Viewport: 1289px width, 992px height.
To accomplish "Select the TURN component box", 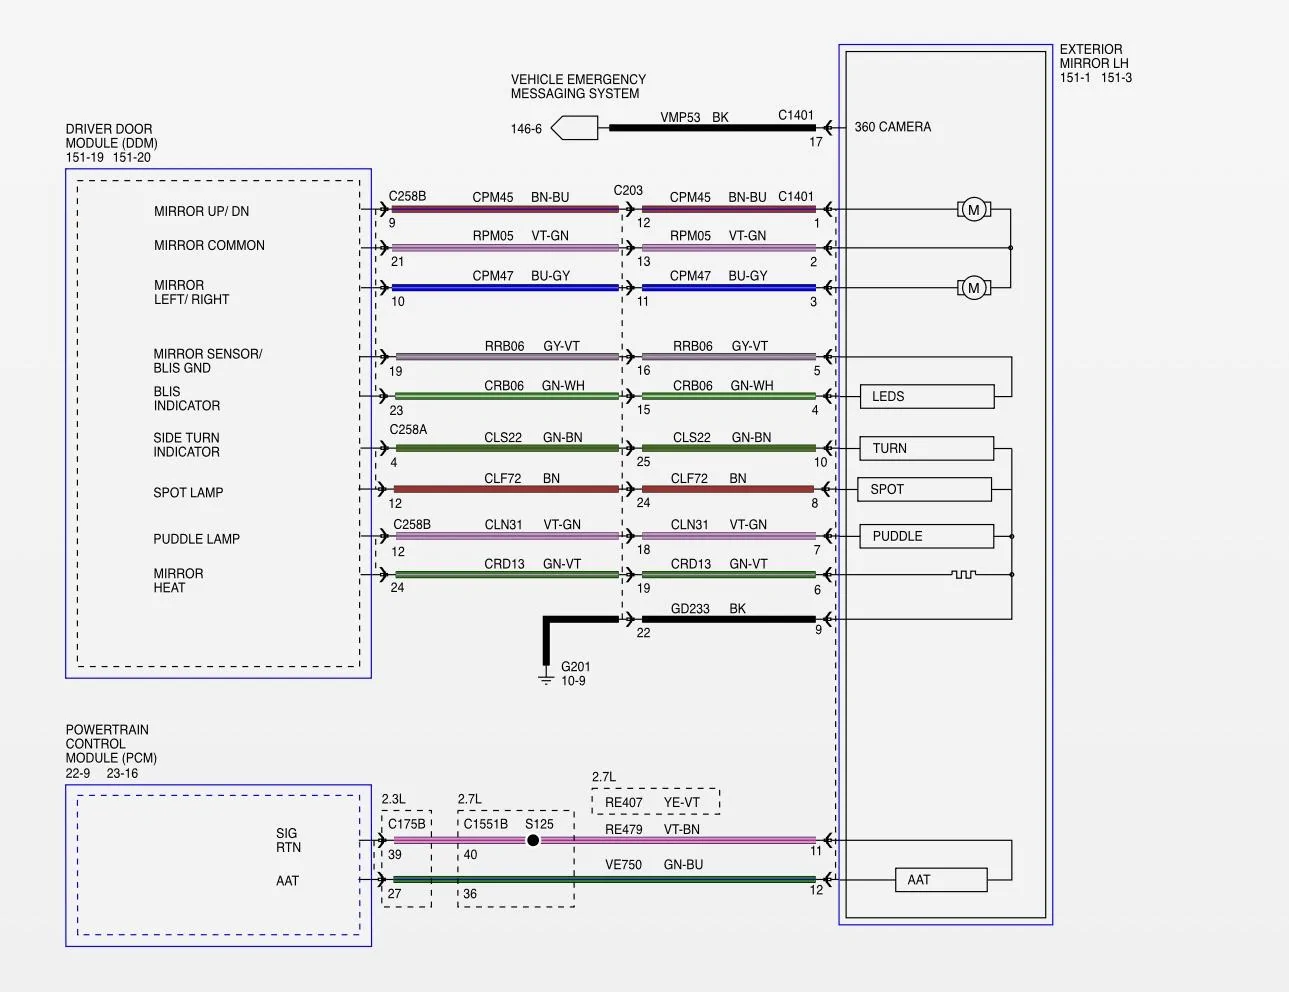I will point(927,448).
